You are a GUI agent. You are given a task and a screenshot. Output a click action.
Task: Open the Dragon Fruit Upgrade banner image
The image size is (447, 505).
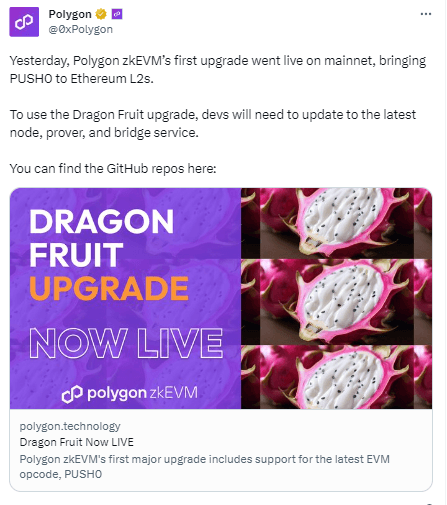(x=221, y=298)
